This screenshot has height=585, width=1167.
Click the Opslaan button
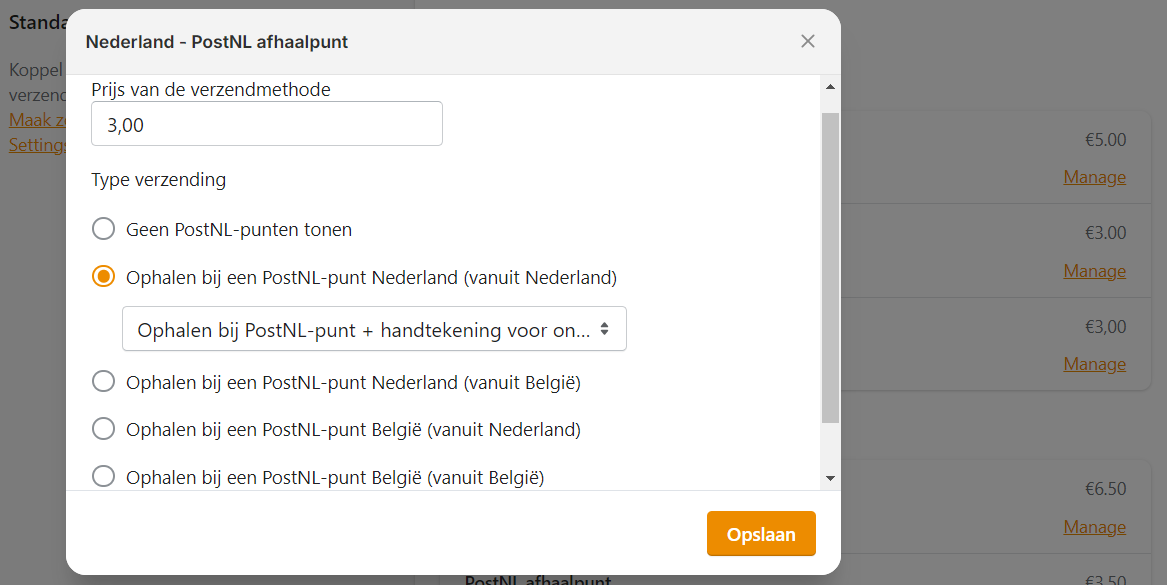761,533
